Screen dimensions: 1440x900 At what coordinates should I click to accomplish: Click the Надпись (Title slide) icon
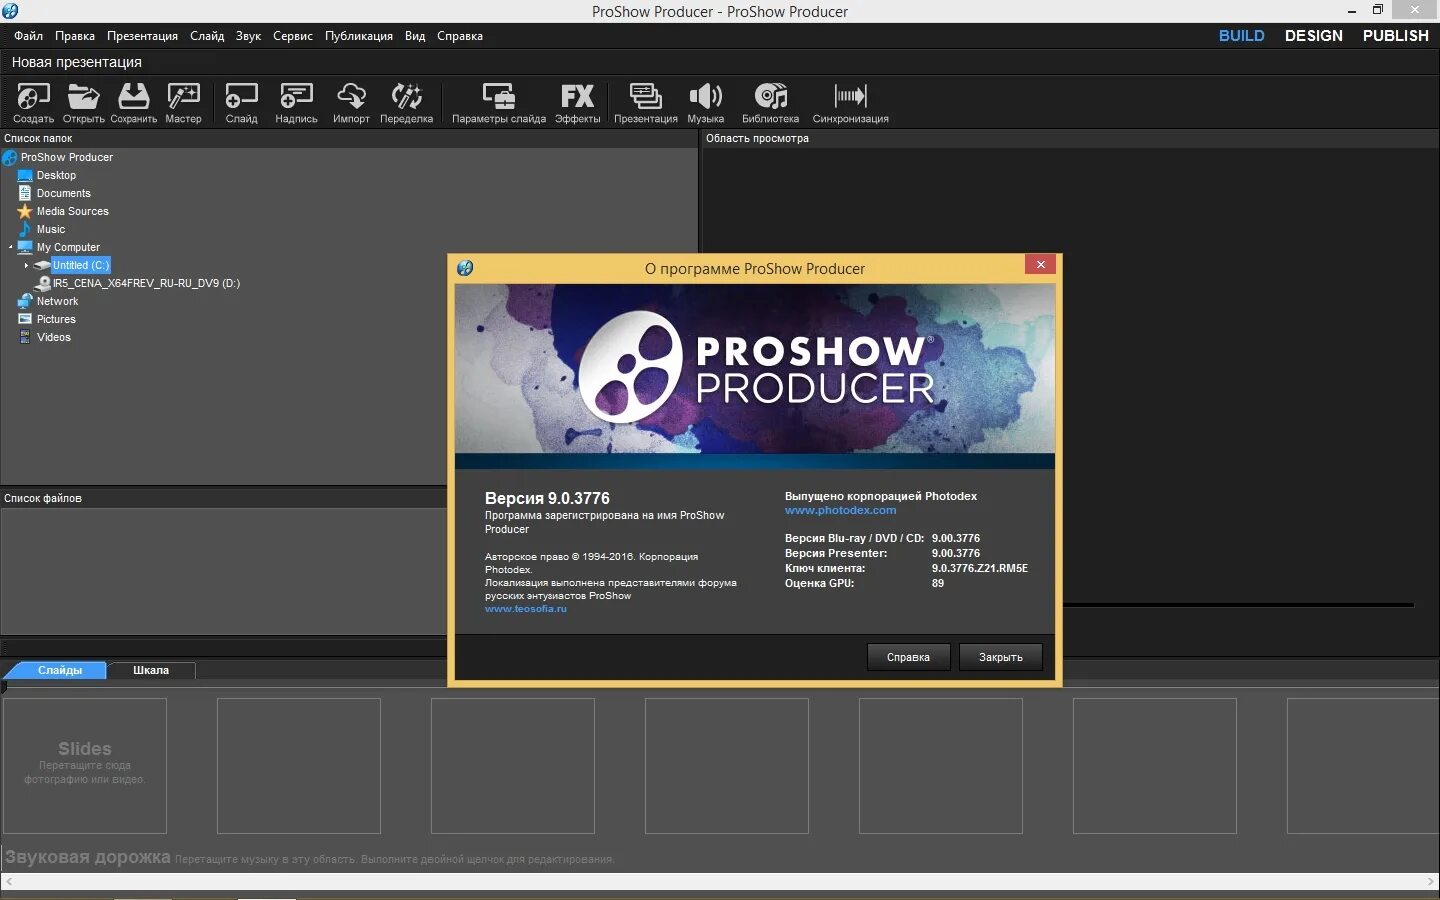click(x=296, y=103)
